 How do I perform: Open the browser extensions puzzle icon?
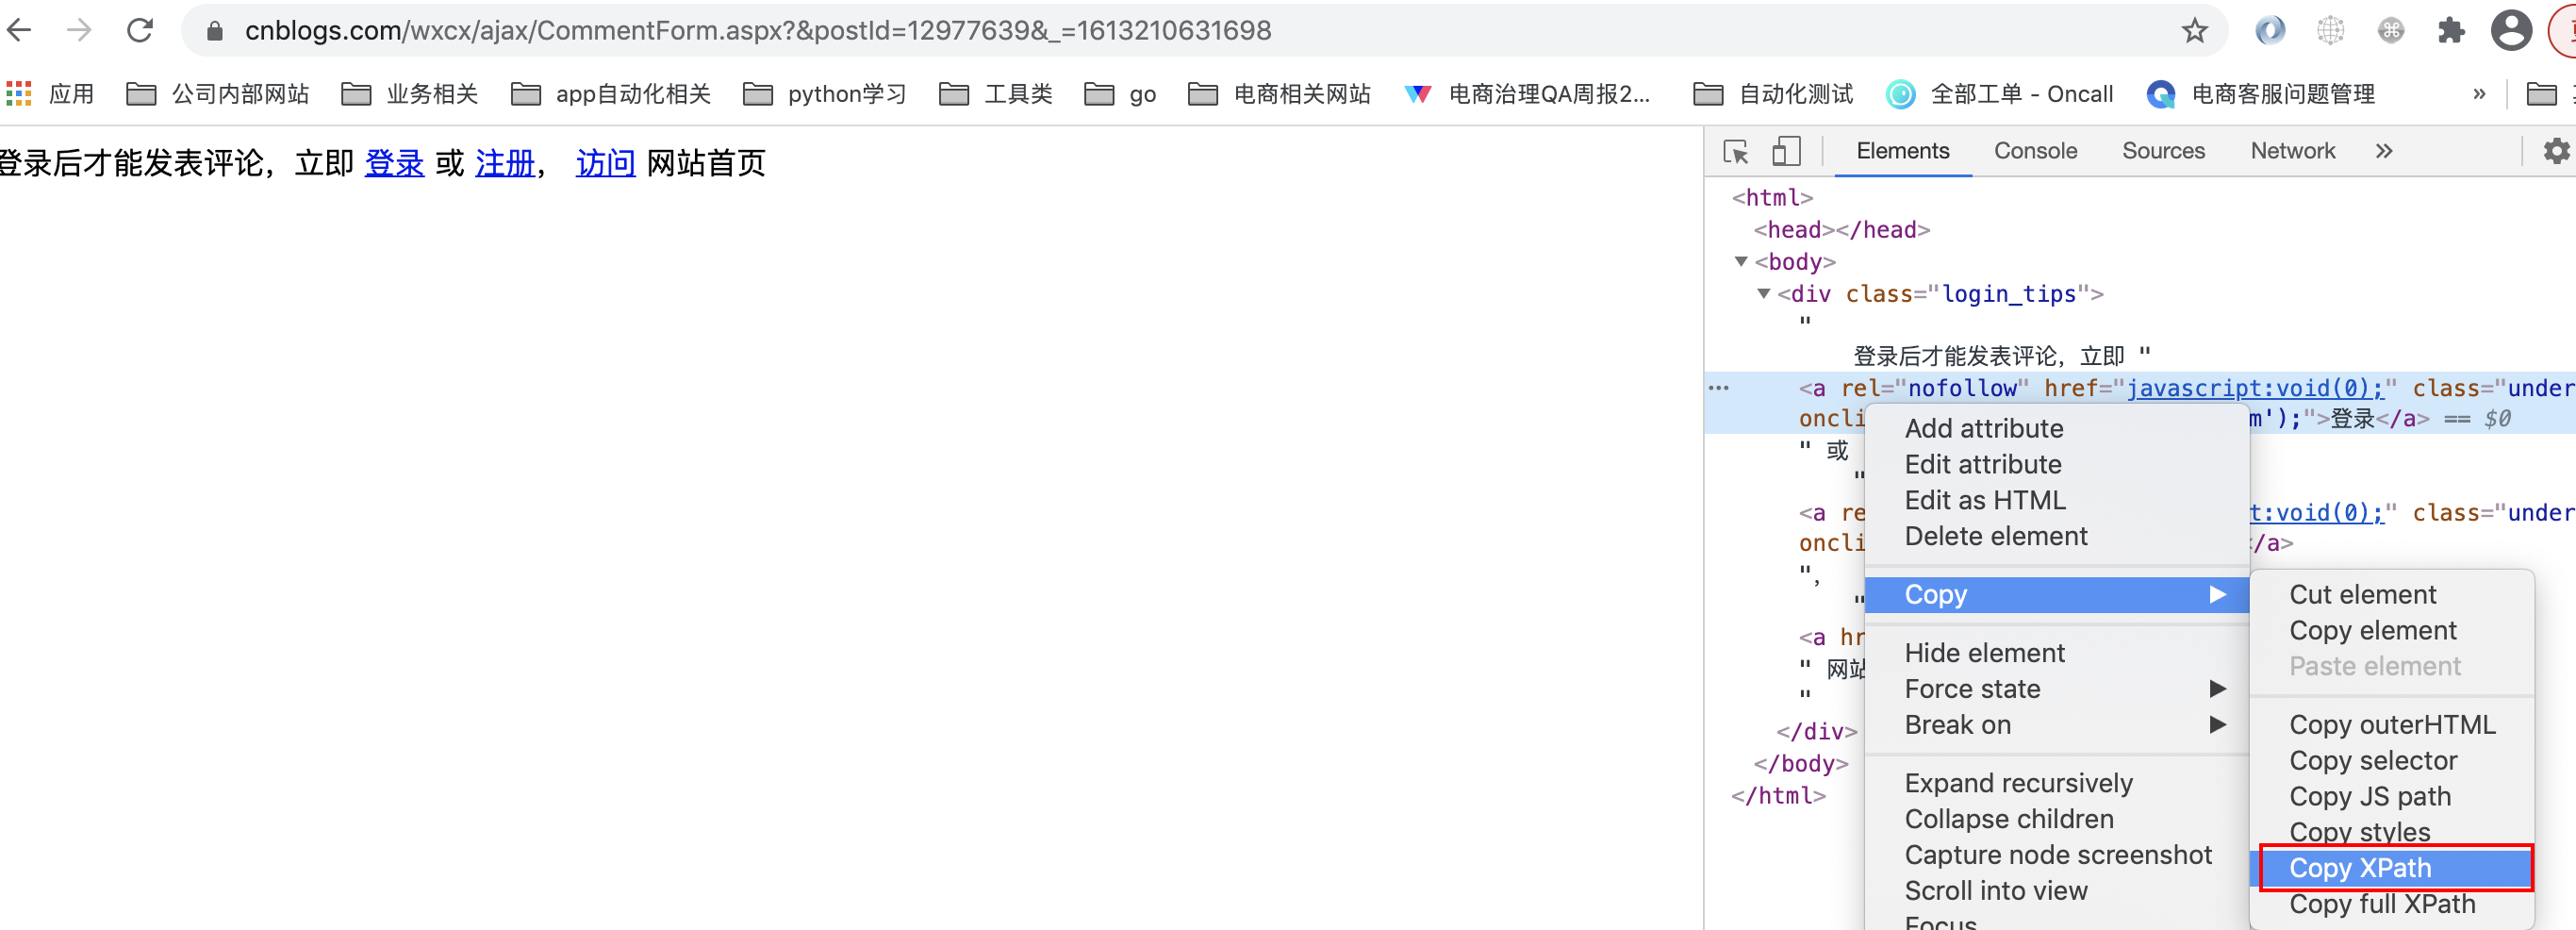click(2451, 30)
